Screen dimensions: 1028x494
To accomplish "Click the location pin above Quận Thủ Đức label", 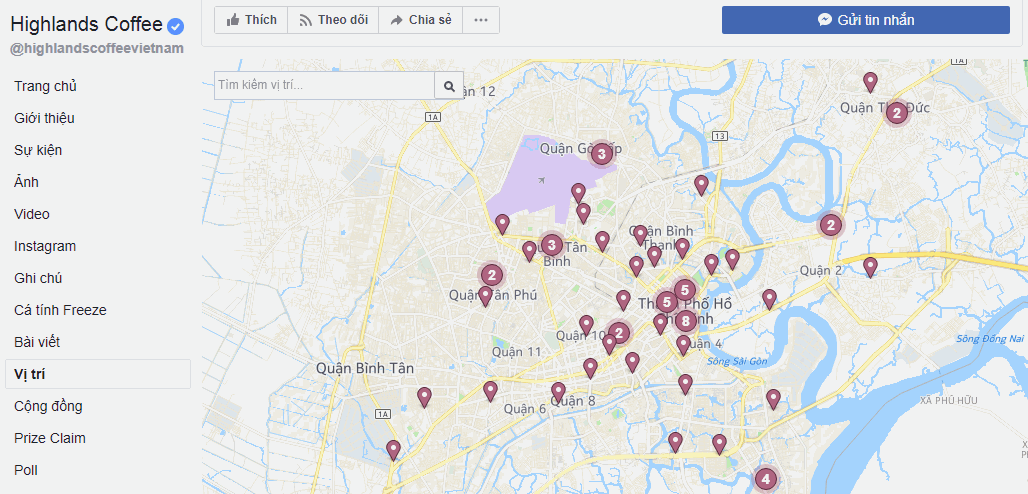I will tap(870, 82).
